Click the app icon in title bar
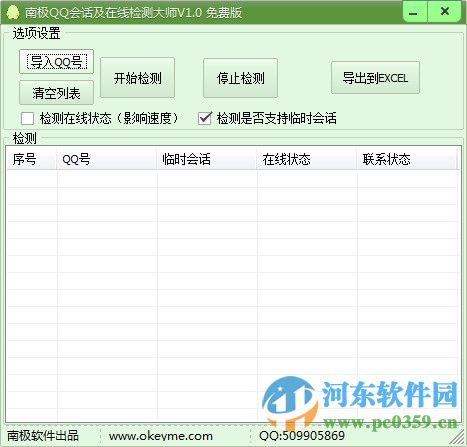The image size is (467, 447). click(x=13, y=13)
